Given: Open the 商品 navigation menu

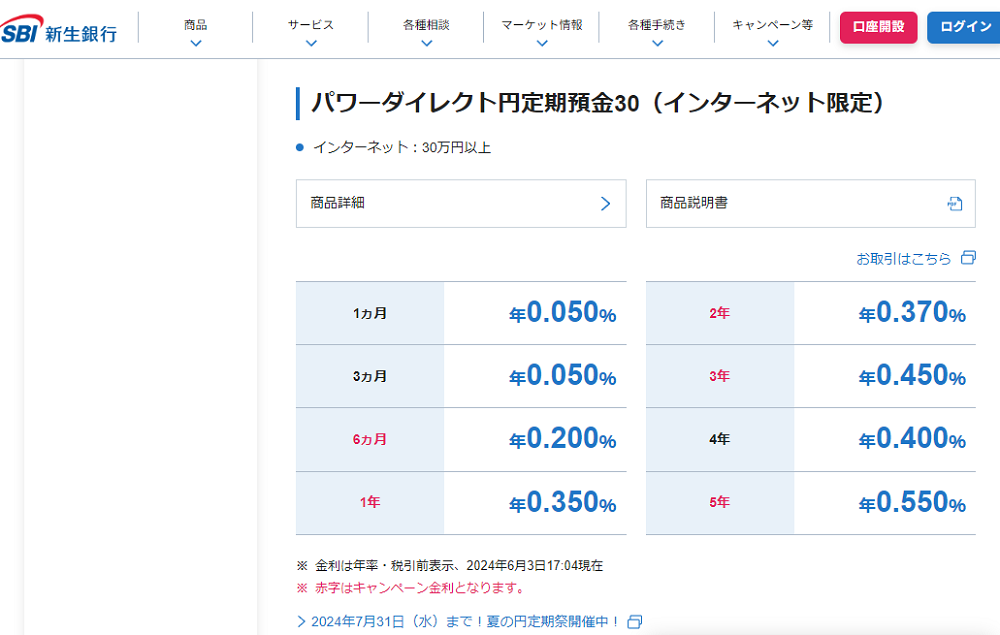Looking at the screenshot, I should point(195,32).
